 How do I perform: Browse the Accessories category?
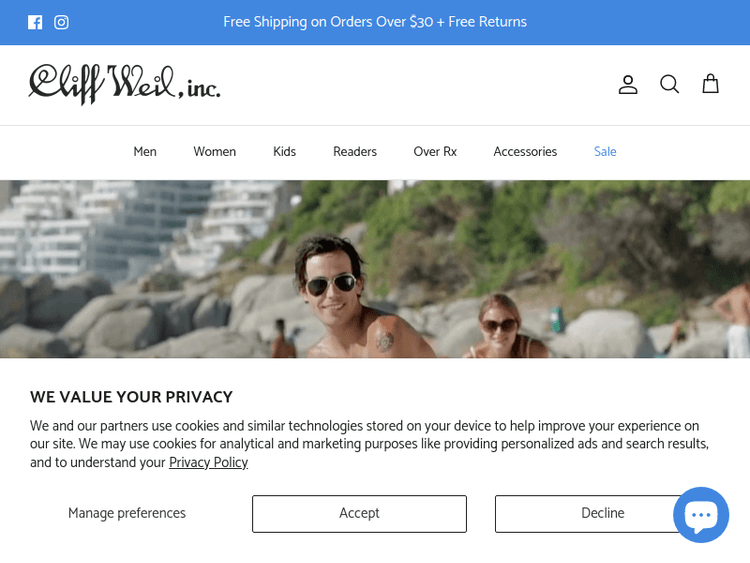coord(525,152)
